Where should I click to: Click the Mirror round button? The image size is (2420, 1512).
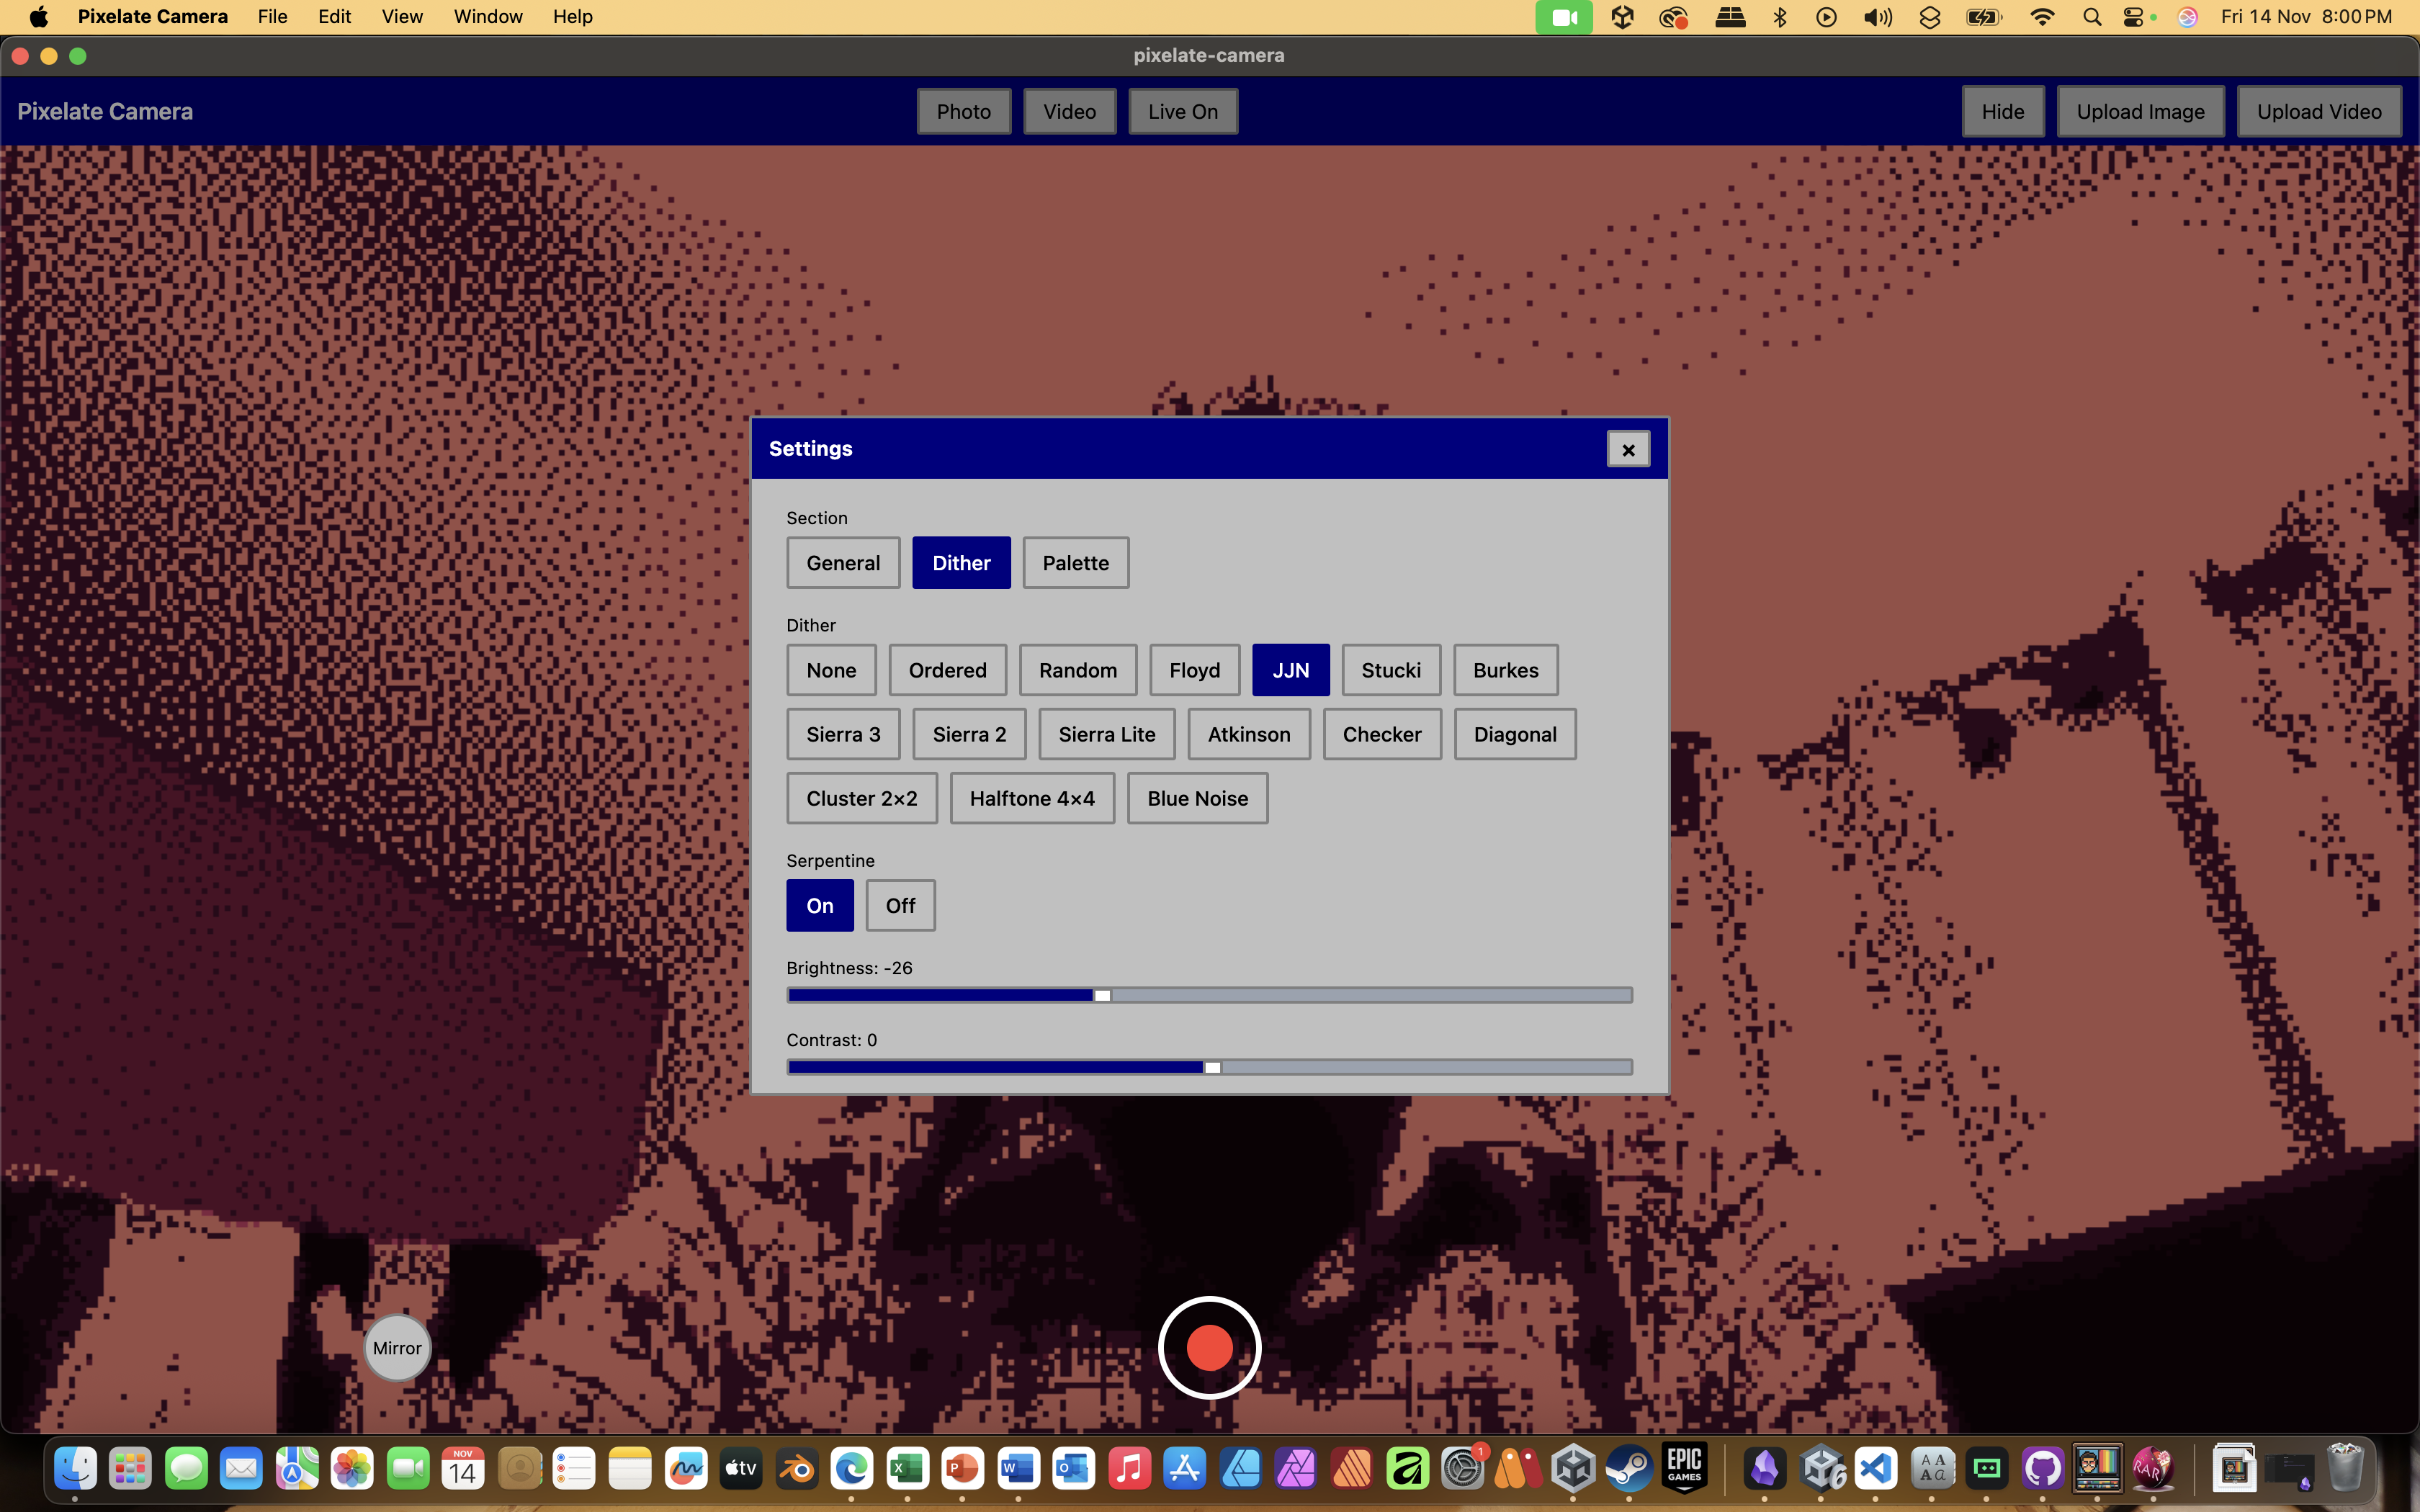pyautogui.click(x=397, y=1347)
